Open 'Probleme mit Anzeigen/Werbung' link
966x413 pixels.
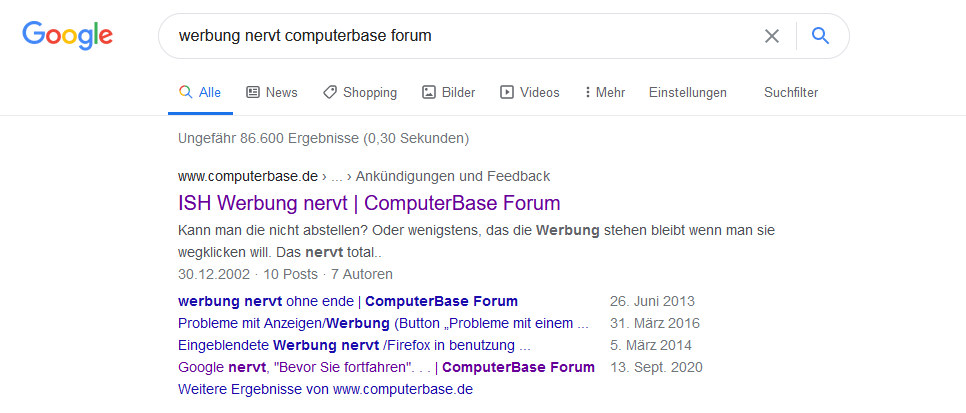pyautogui.click(x=383, y=323)
